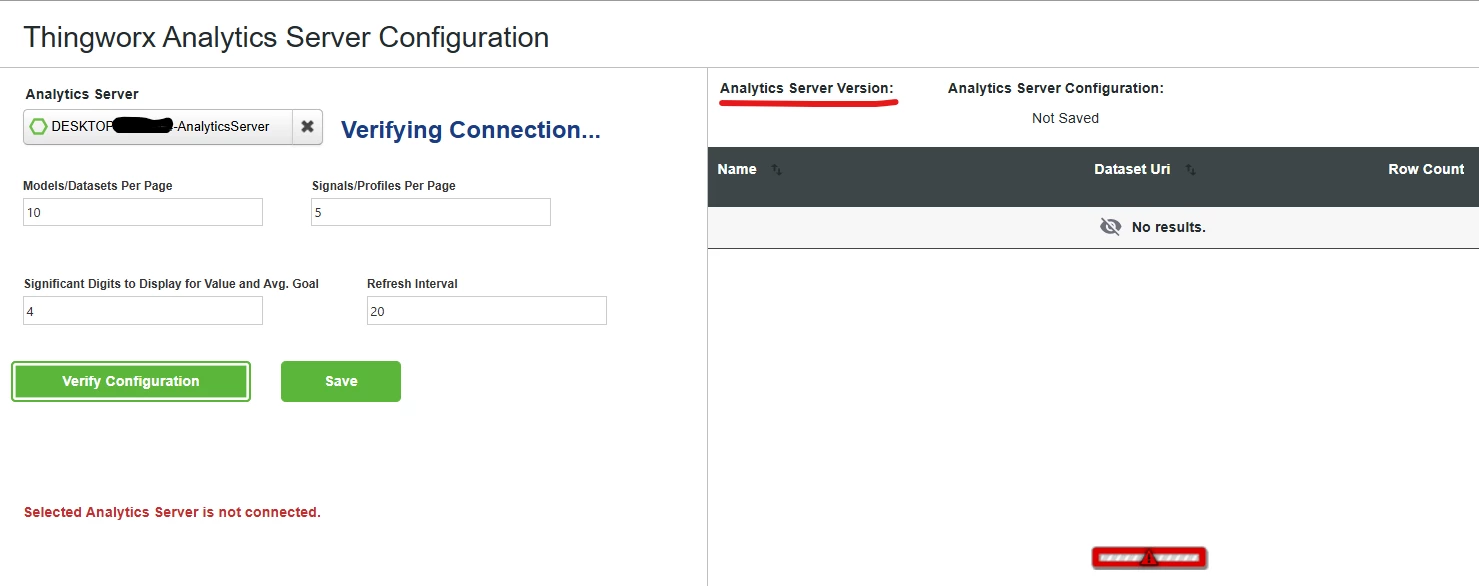Click the Thingworx Analytics Server Configuration title

(x=286, y=37)
